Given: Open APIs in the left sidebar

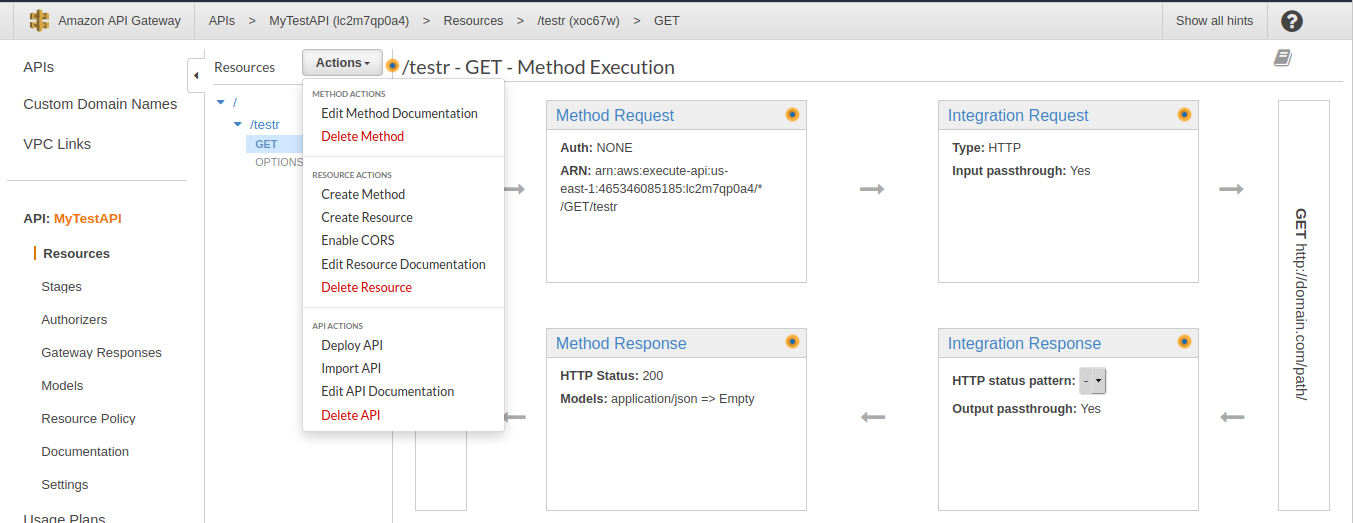Looking at the screenshot, I should point(39,67).
